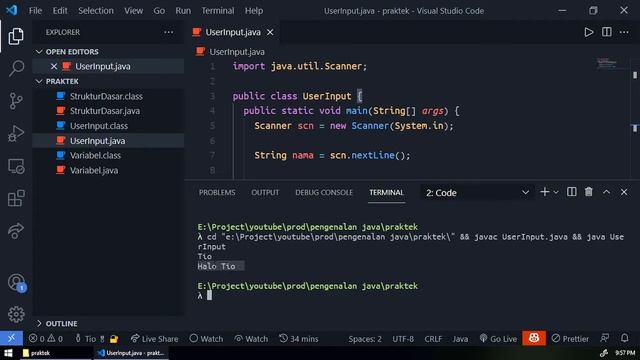Open praktek folder in Windows taskbar
Screen dimensions: 640x360
click(55, 353)
